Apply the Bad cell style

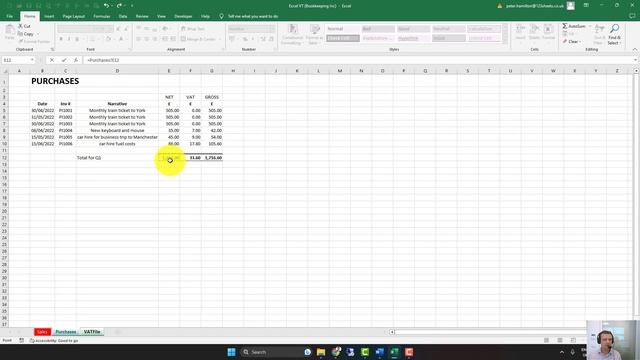pos(378,29)
